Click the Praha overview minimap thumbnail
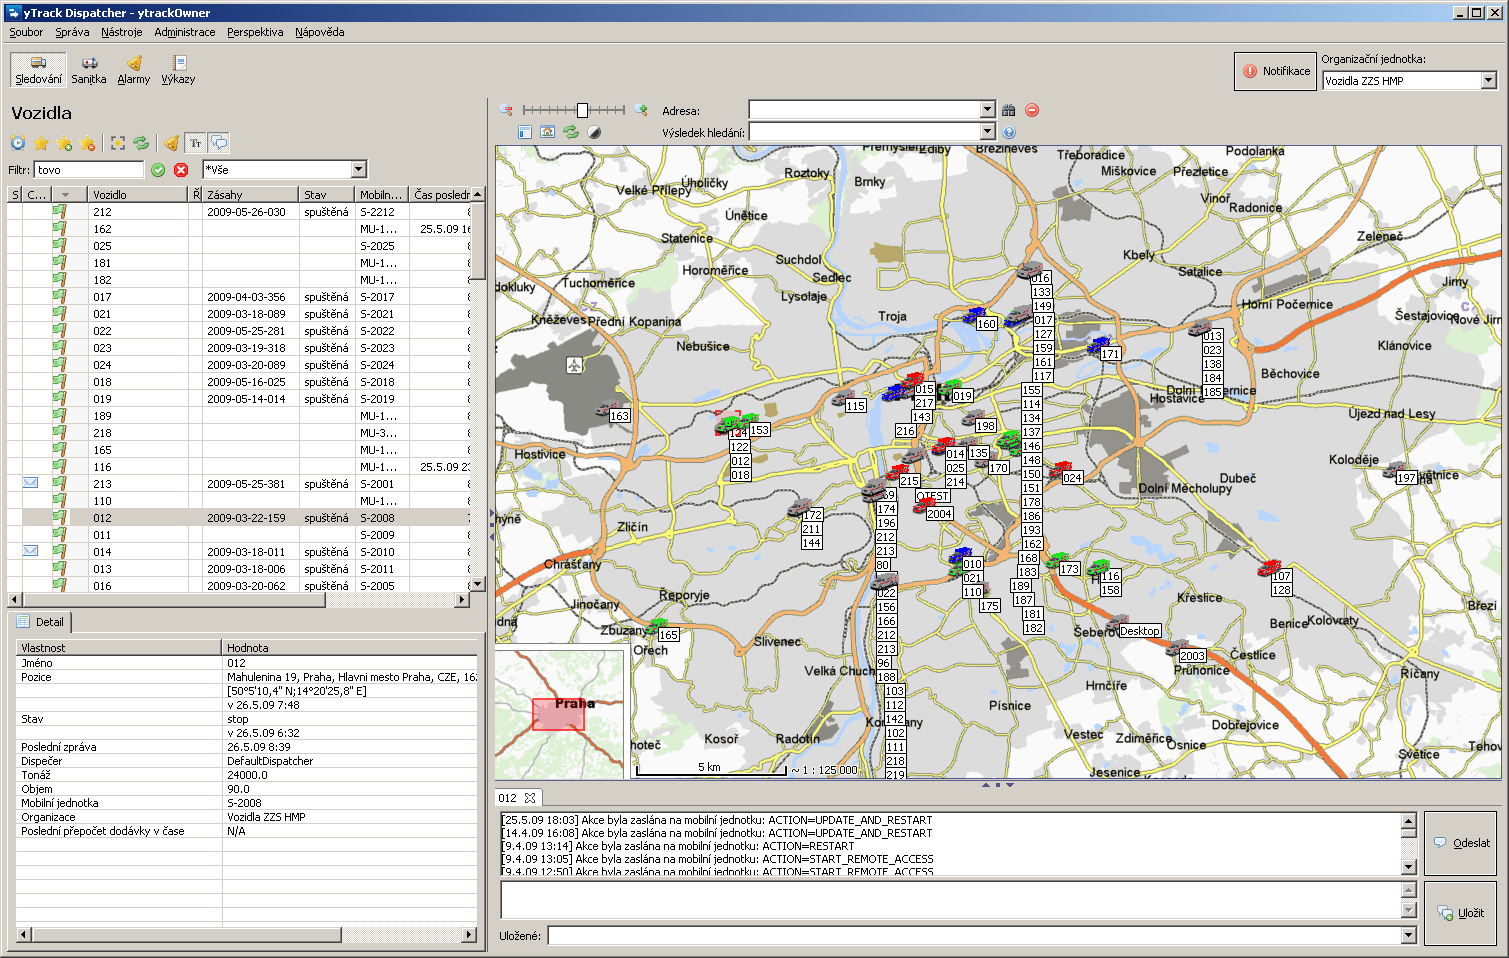Image resolution: width=1509 pixels, height=958 pixels. 560,714
